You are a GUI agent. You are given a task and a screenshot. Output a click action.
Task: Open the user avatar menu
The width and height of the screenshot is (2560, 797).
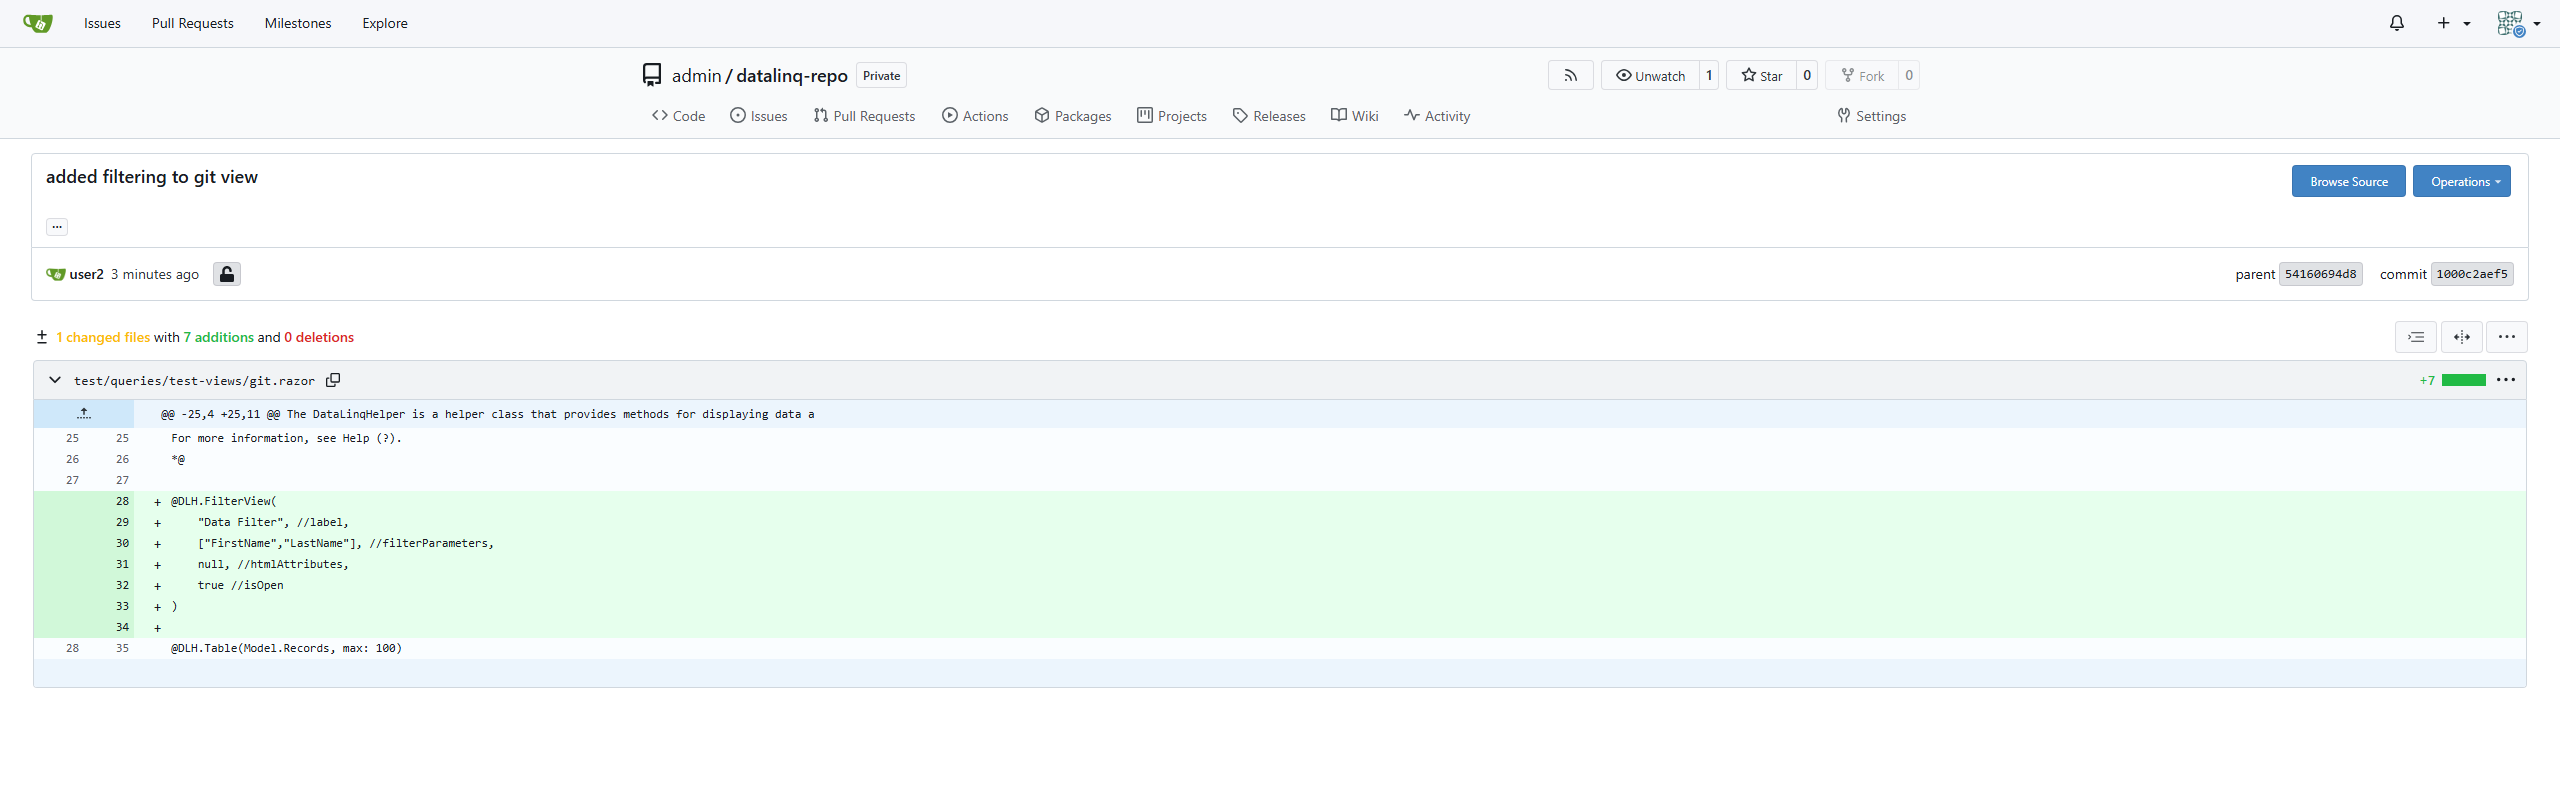tap(2518, 23)
